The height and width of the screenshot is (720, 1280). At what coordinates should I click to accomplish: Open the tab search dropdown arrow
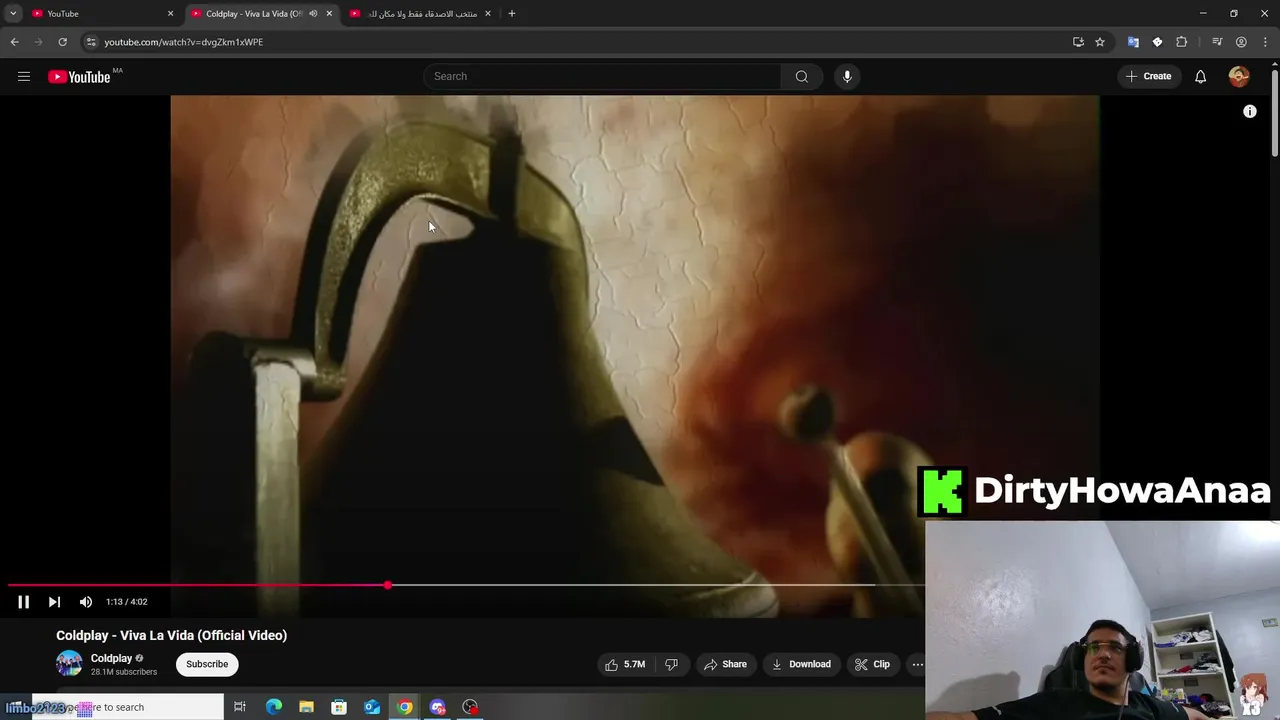click(x=13, y=14)
